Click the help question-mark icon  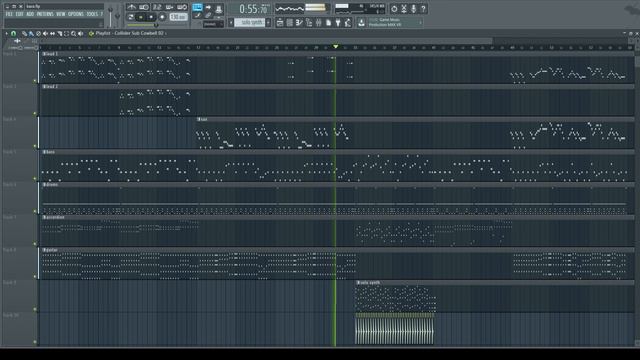coord(423,9)
